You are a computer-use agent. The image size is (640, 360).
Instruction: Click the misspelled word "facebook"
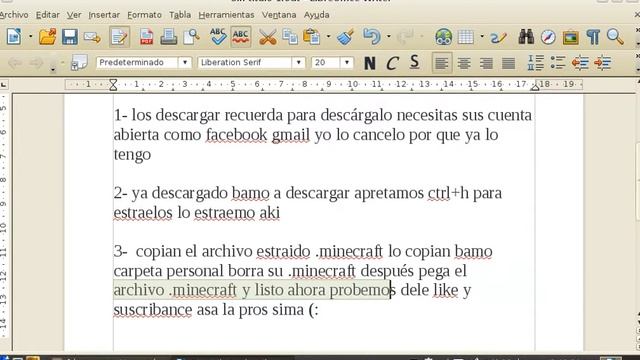pos(236,135)
